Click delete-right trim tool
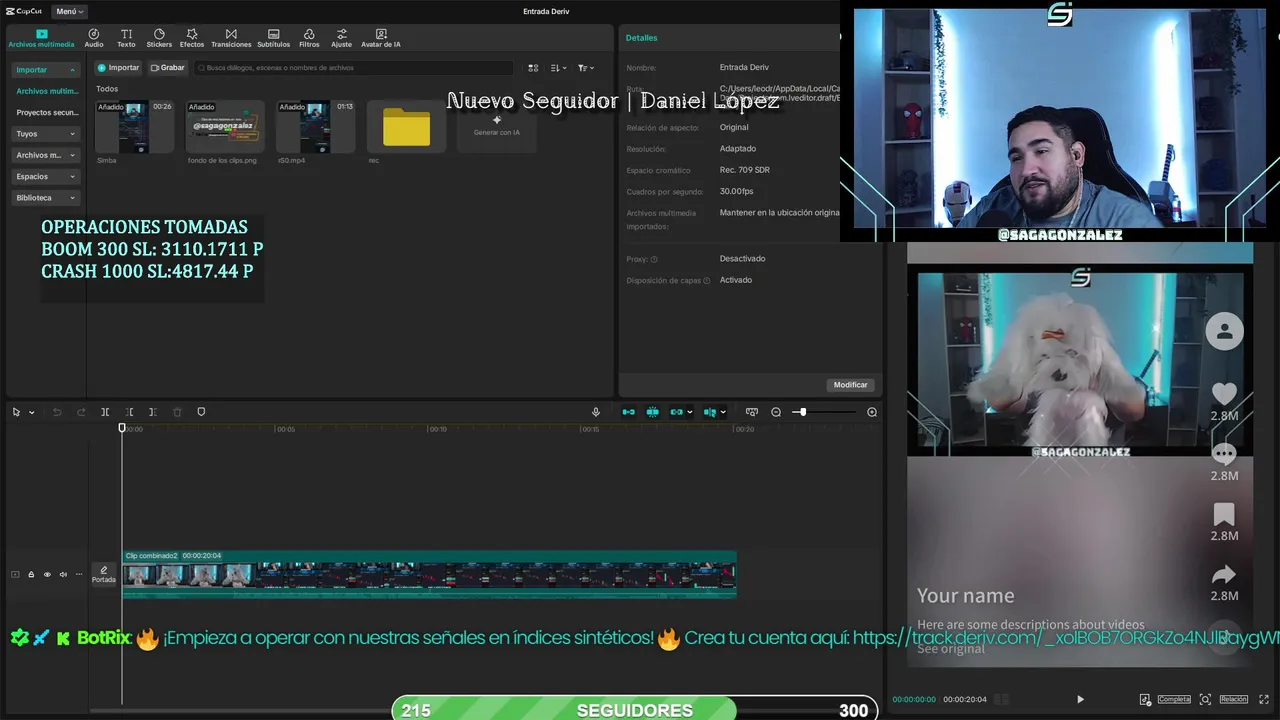The width and height of the screenshot is (1280, 720). tap(152, 412)
